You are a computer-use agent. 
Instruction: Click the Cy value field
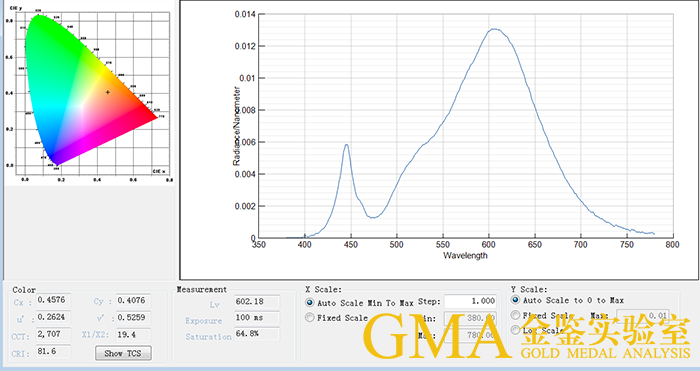pyautogui.click(x=133, y=300)
